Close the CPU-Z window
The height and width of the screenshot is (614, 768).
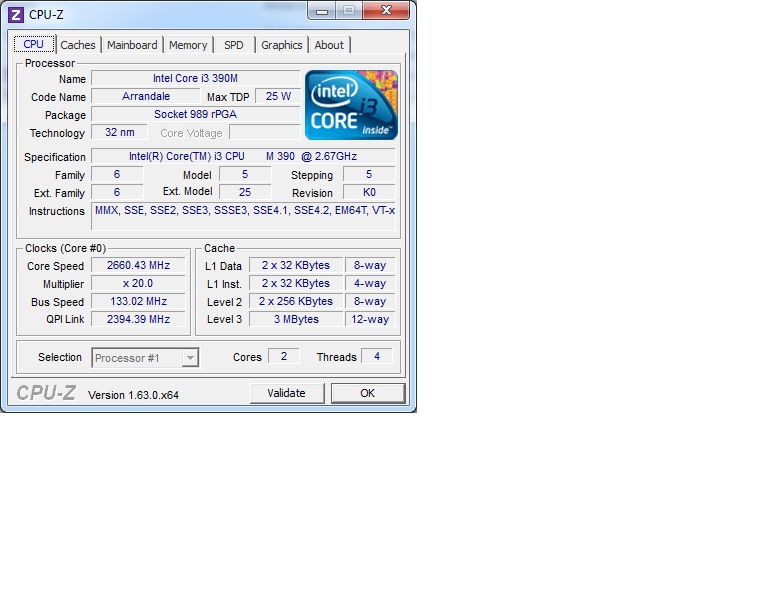click(386, 11)
